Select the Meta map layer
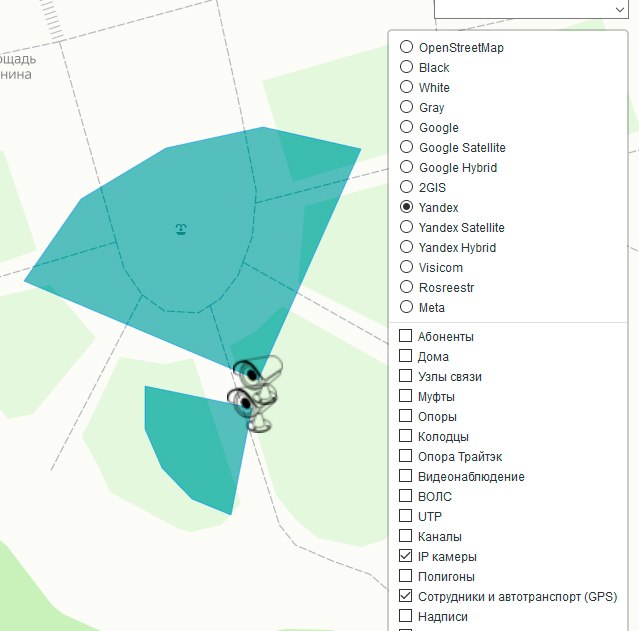The image size is (639, 631). tap(406, 307)
